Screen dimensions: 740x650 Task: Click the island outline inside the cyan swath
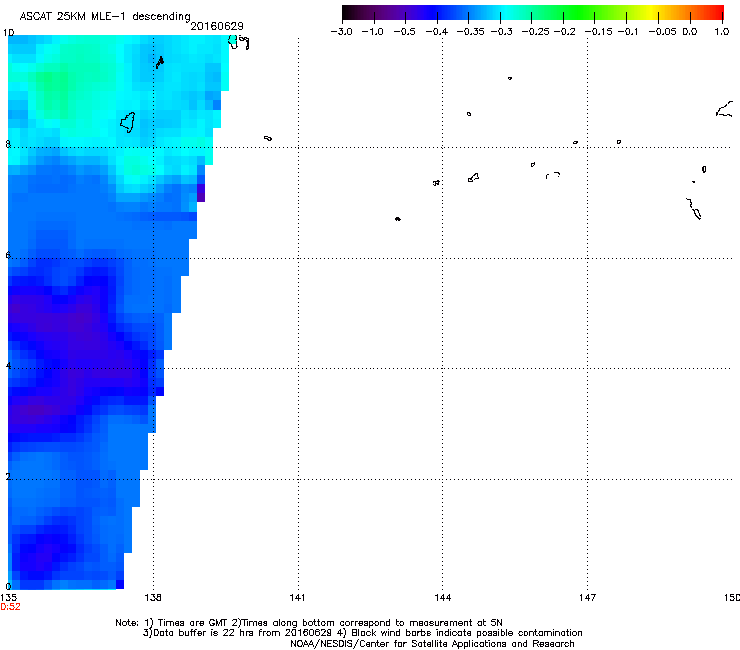tap(128, 122)
